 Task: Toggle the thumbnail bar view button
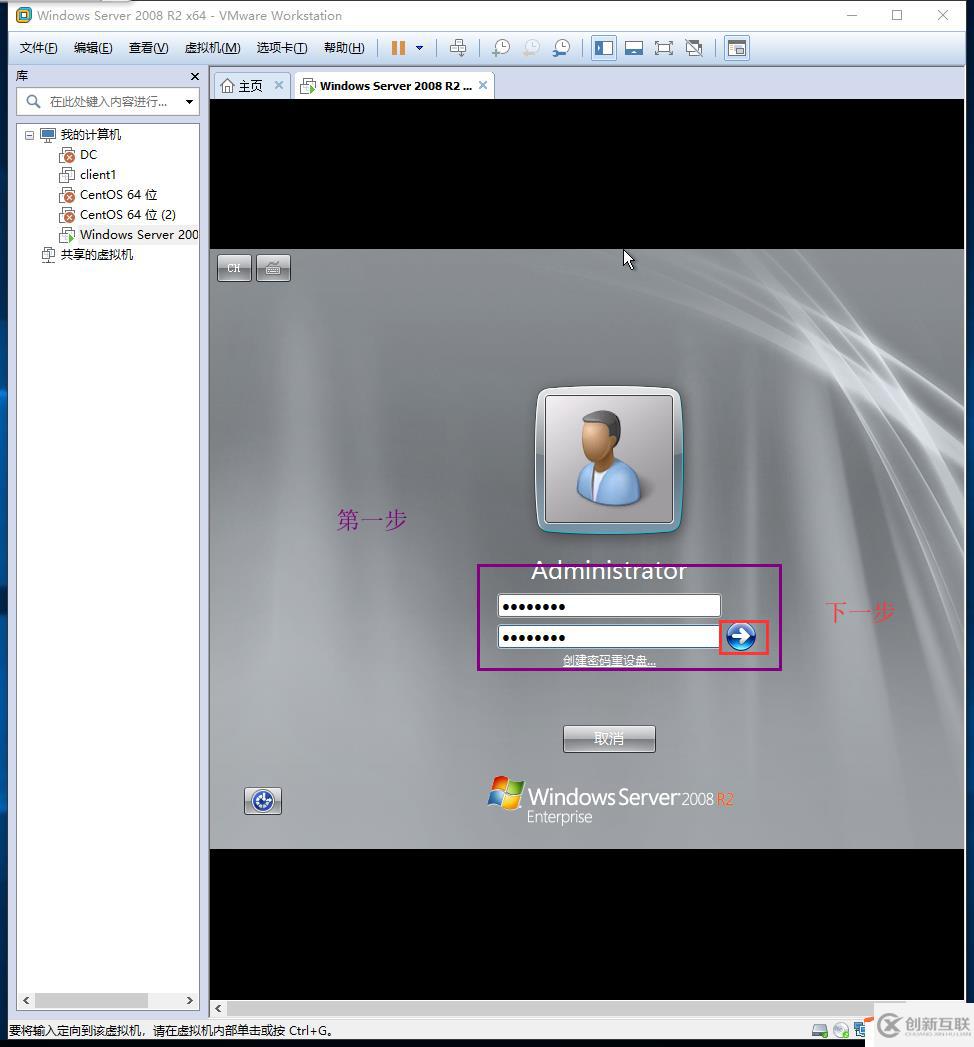pyautogui.click(x=634, y=48)
